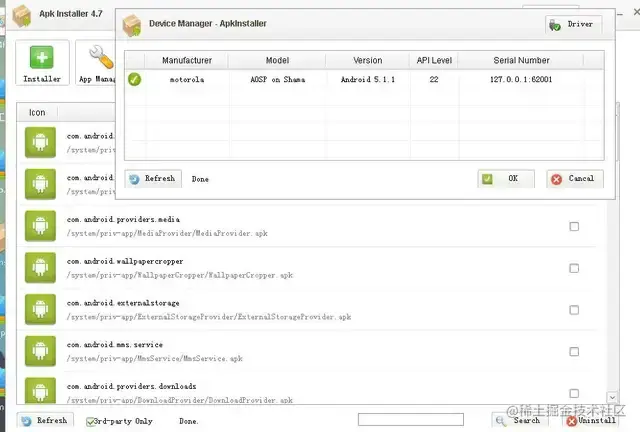The height and width of the screenshot is (432, 640).
Task: Select package name com.android.mms.service
Action: tap(115, 345)
